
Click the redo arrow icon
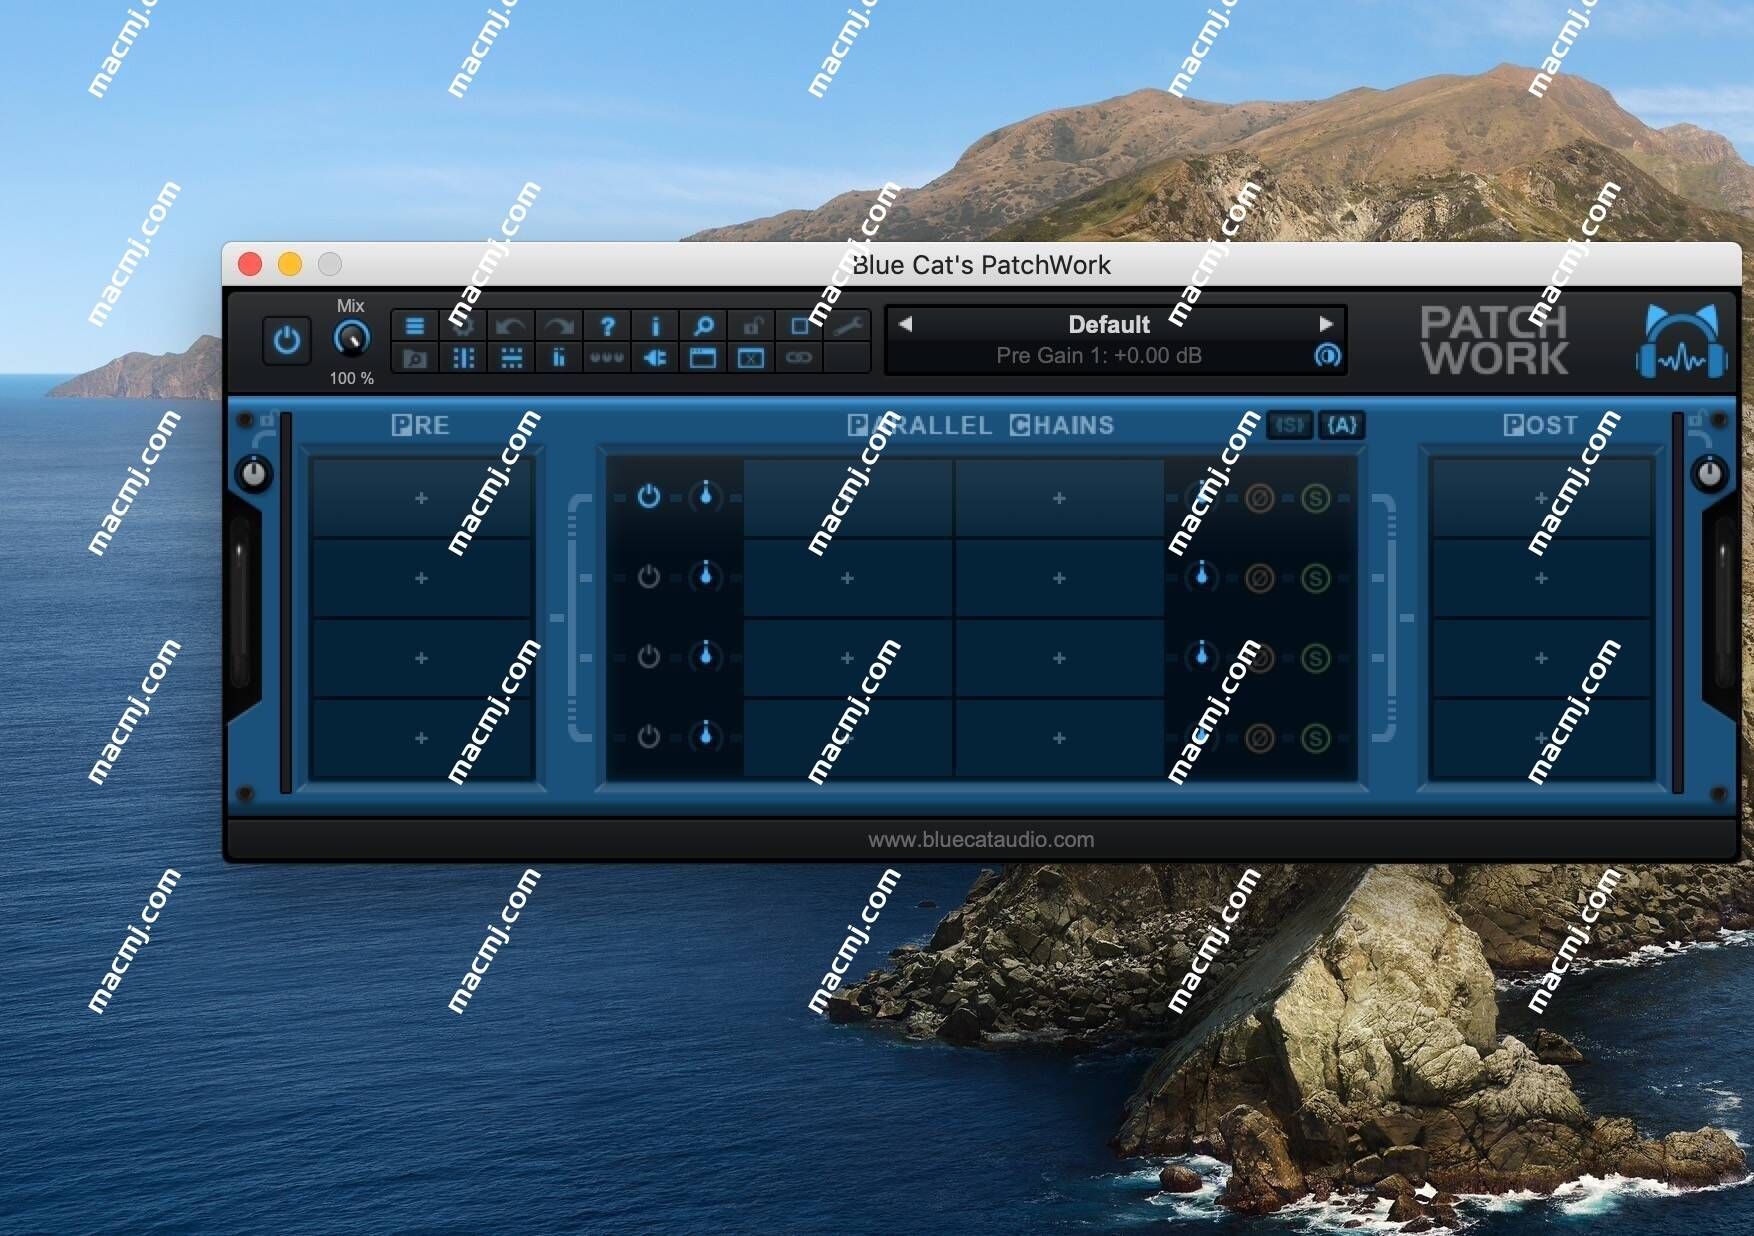[x=559, y=326]
